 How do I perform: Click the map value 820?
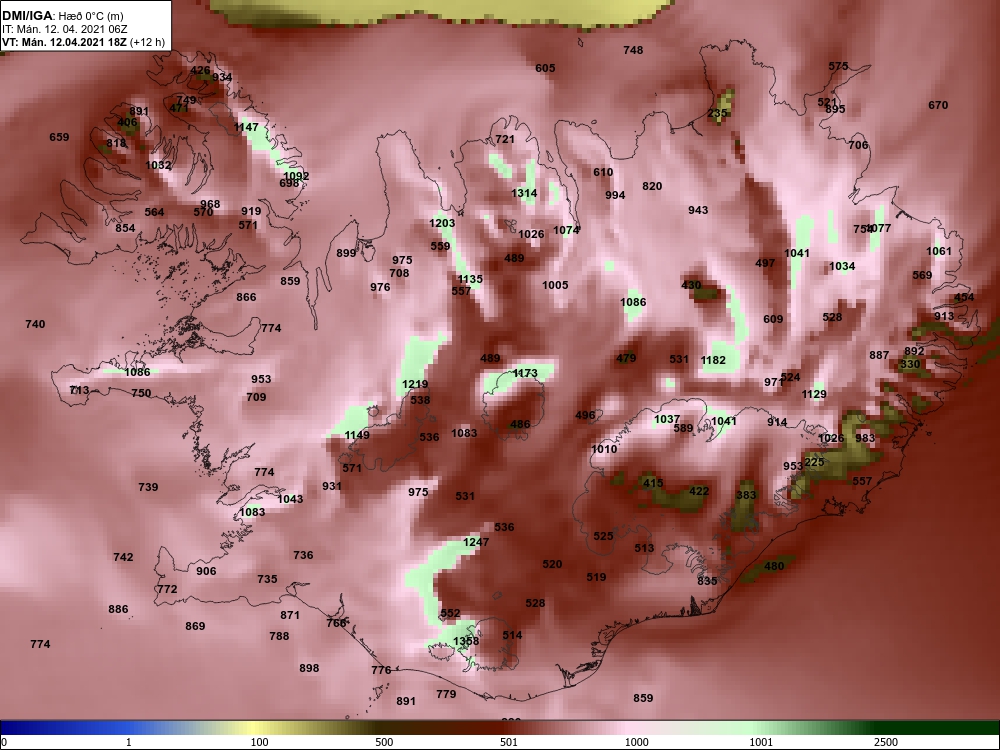(x=652, y=186)
